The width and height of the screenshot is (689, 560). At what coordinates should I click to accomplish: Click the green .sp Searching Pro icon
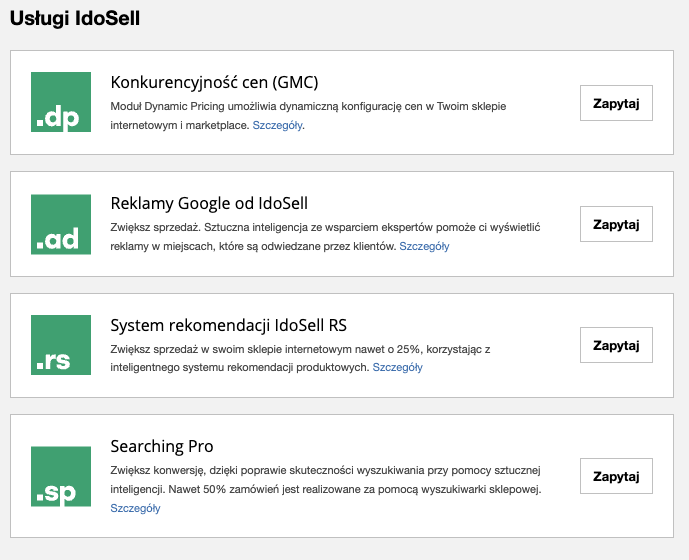tap(61, 476)
